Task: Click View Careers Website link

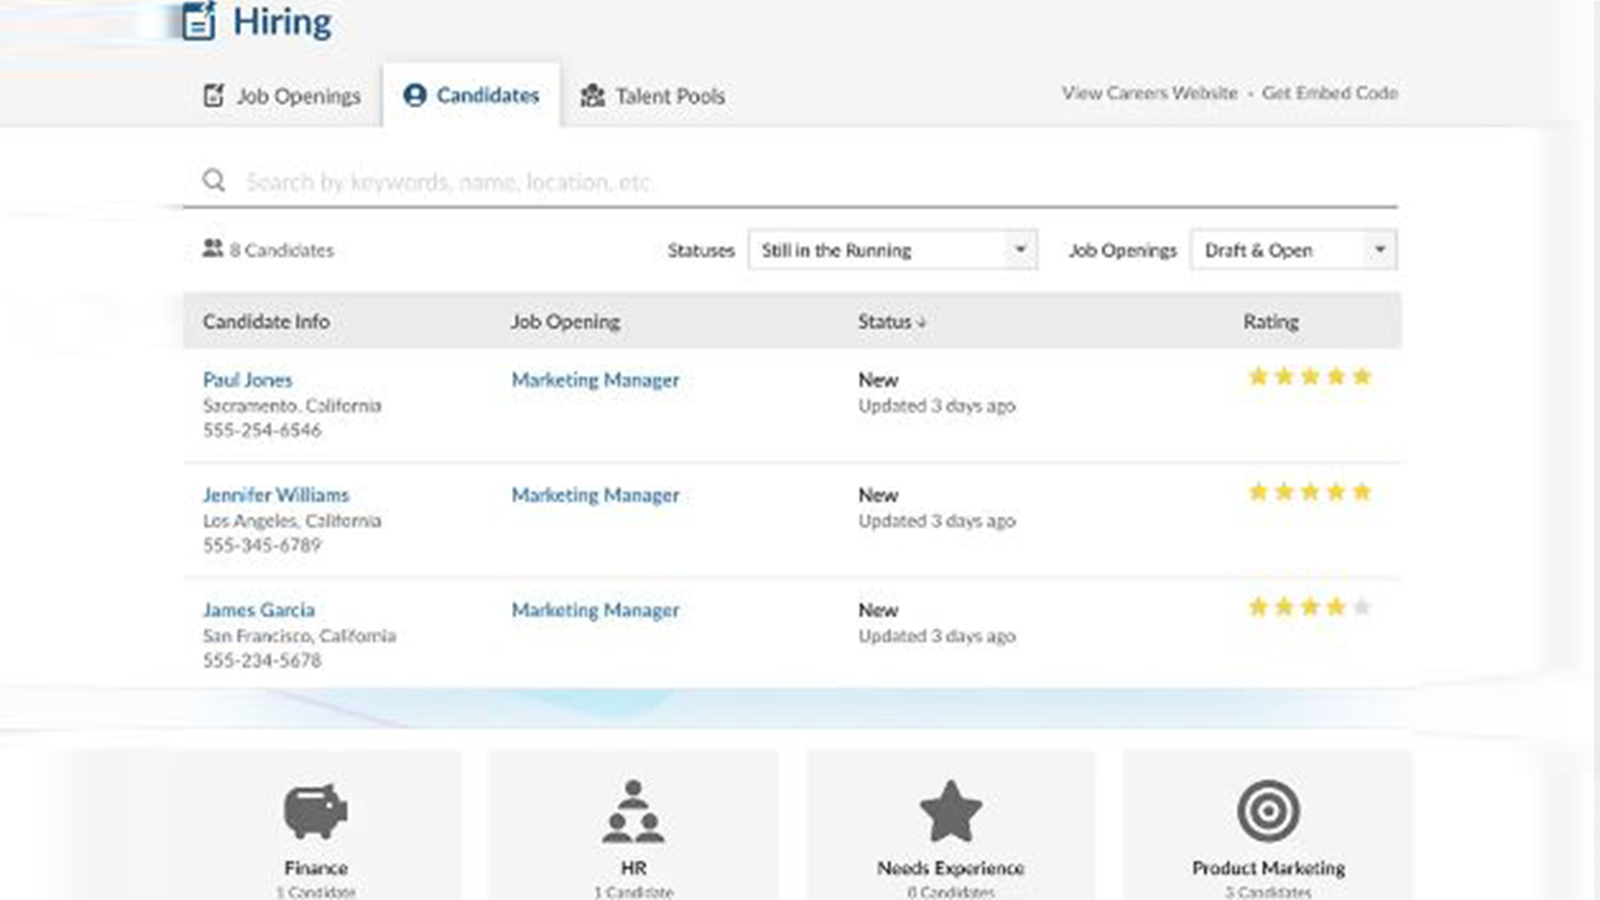Action: [x=1149, y=93]
